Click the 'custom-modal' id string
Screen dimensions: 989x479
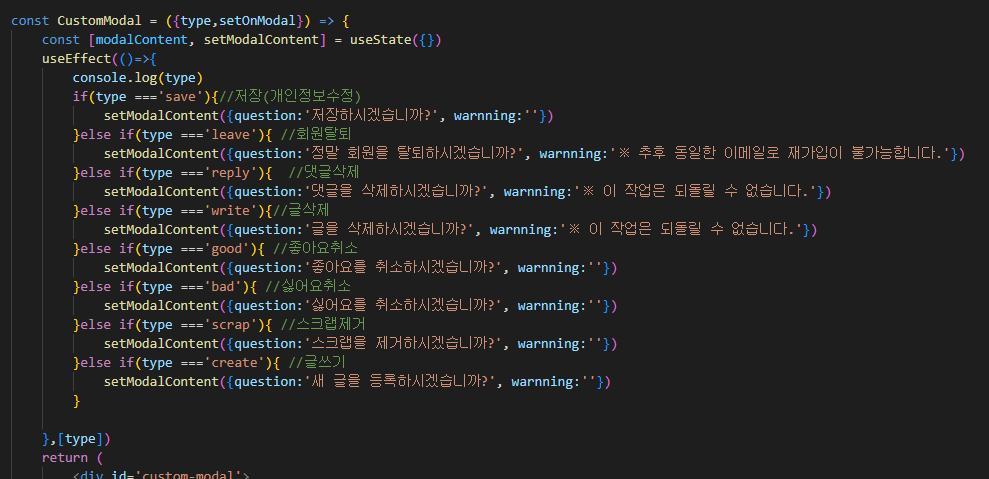(x=191, y=475)
